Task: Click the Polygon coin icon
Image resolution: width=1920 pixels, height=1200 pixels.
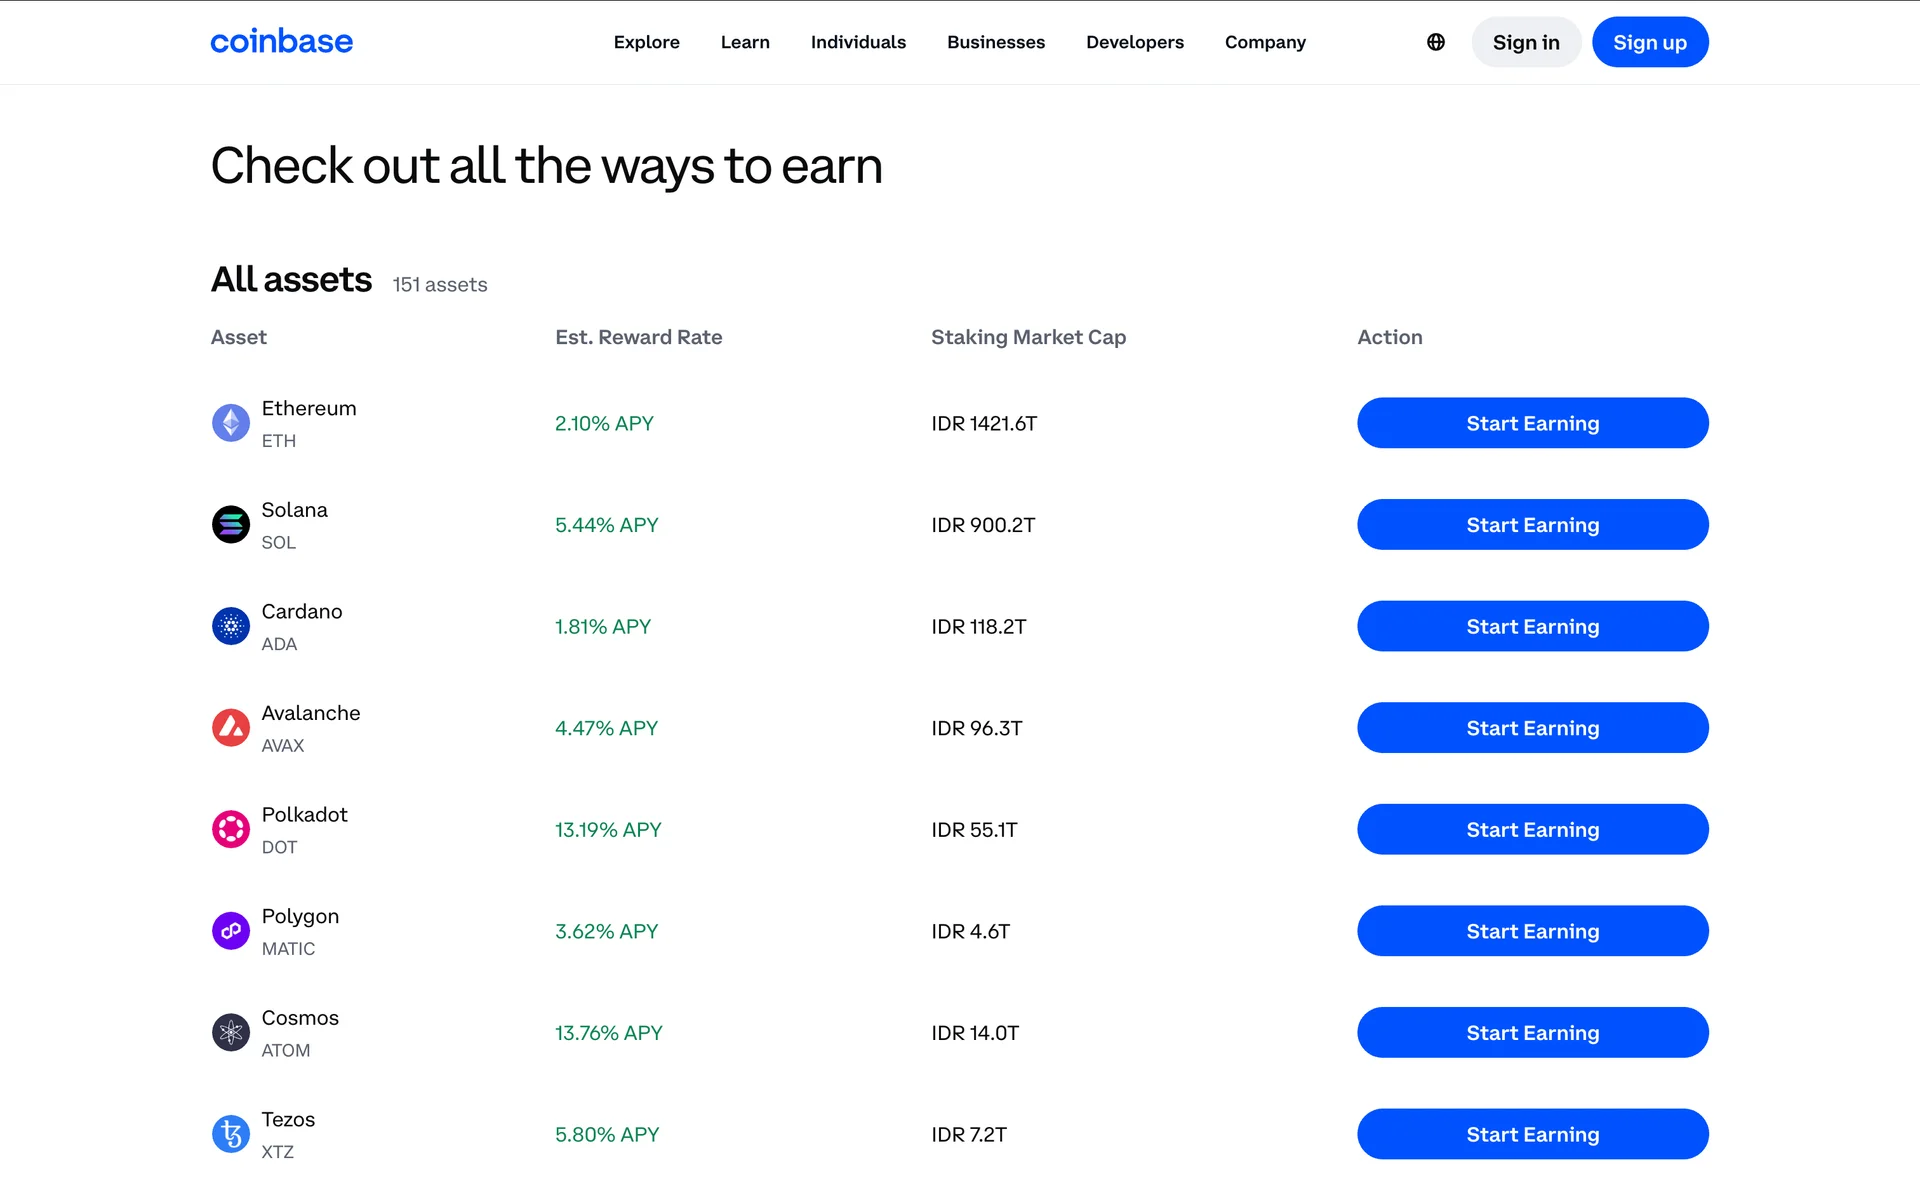Action: click(231, 931)
